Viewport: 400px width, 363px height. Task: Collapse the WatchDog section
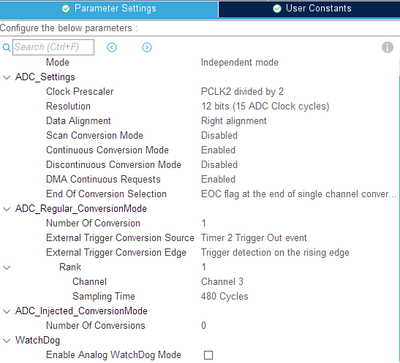(6, 341)
